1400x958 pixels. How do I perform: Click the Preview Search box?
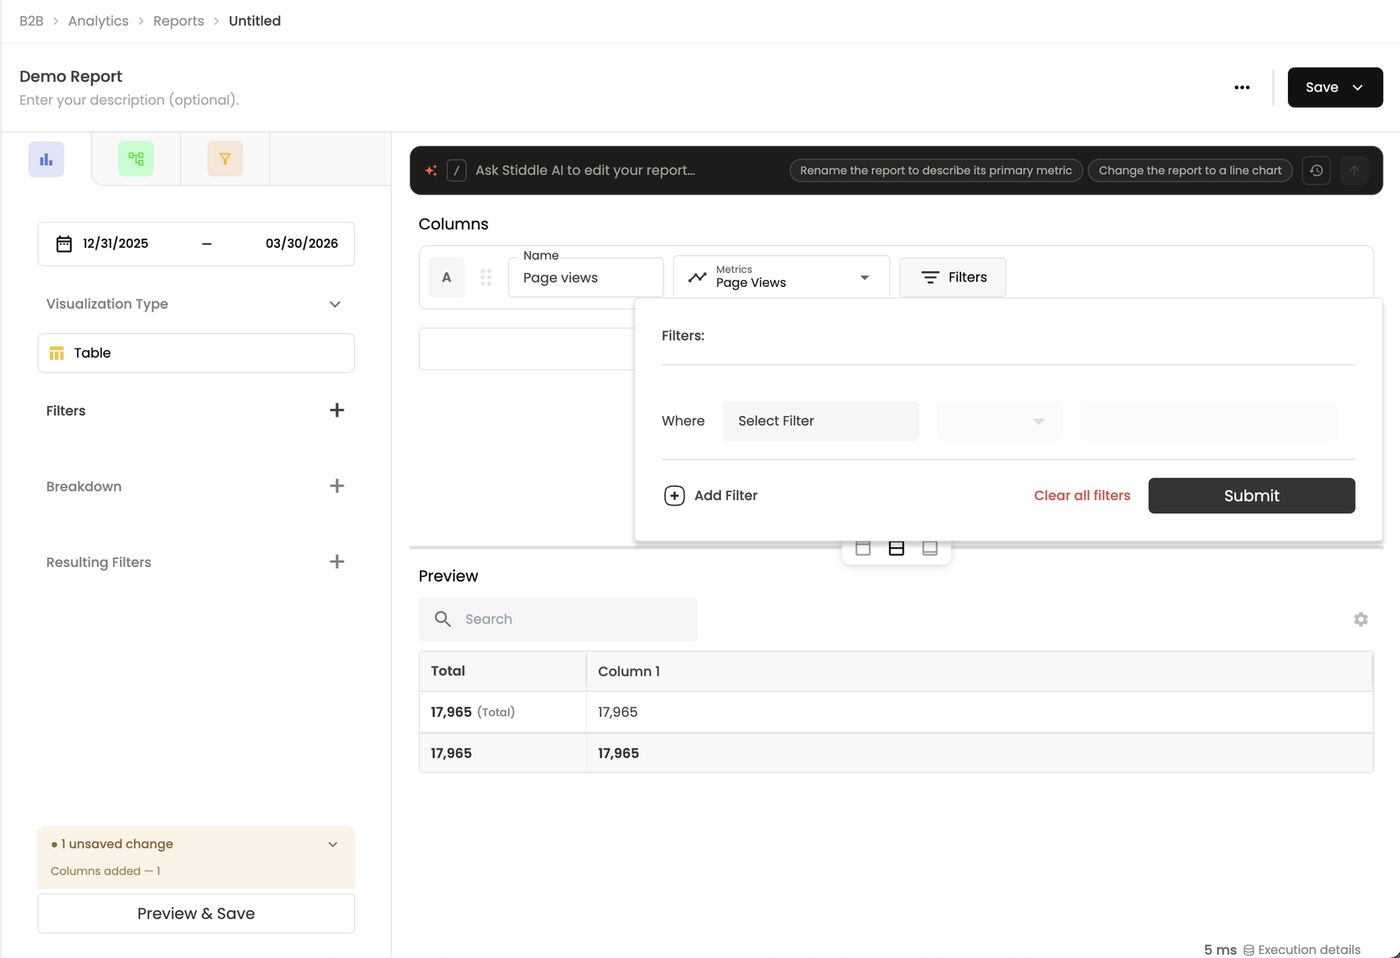(x=558, y=620)
